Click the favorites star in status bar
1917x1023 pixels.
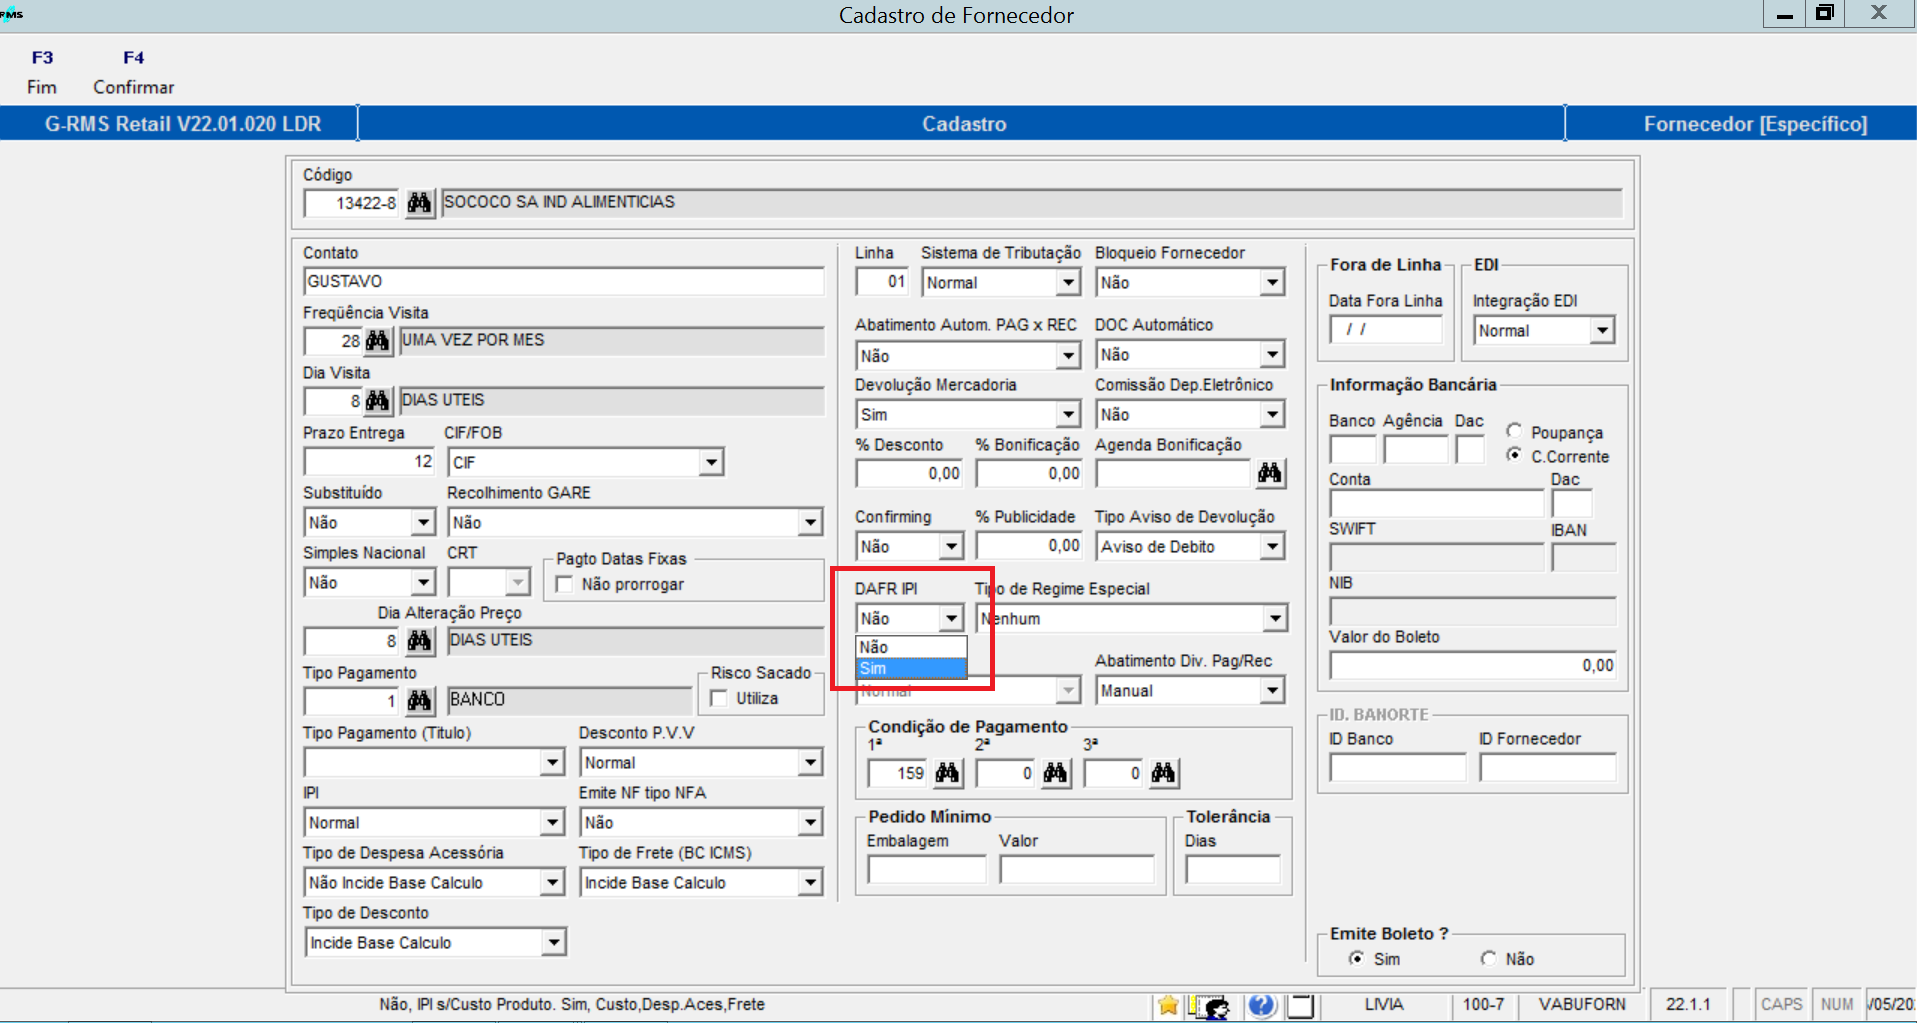click(1167, 1005)
